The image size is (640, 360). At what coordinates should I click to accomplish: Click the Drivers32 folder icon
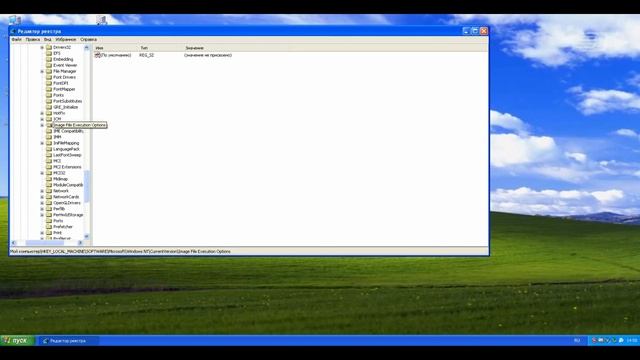click(x=49, y=47)
